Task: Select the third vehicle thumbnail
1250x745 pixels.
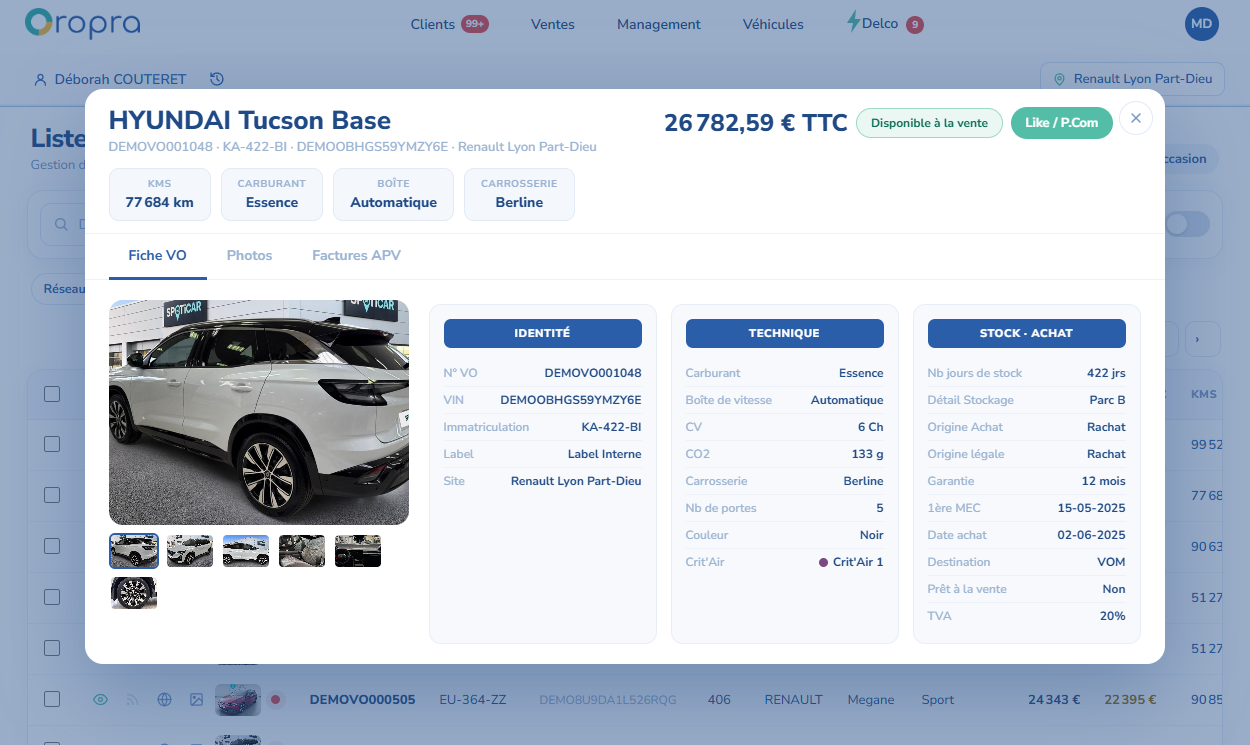Action: 246,551
